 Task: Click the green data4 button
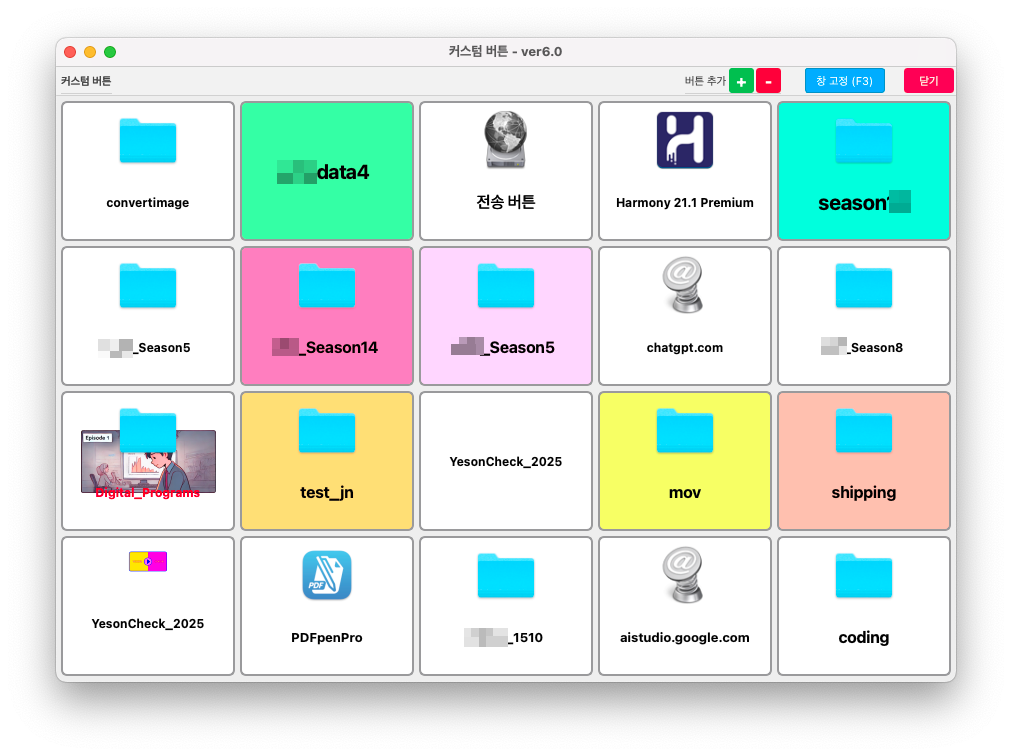coord(327,171)
